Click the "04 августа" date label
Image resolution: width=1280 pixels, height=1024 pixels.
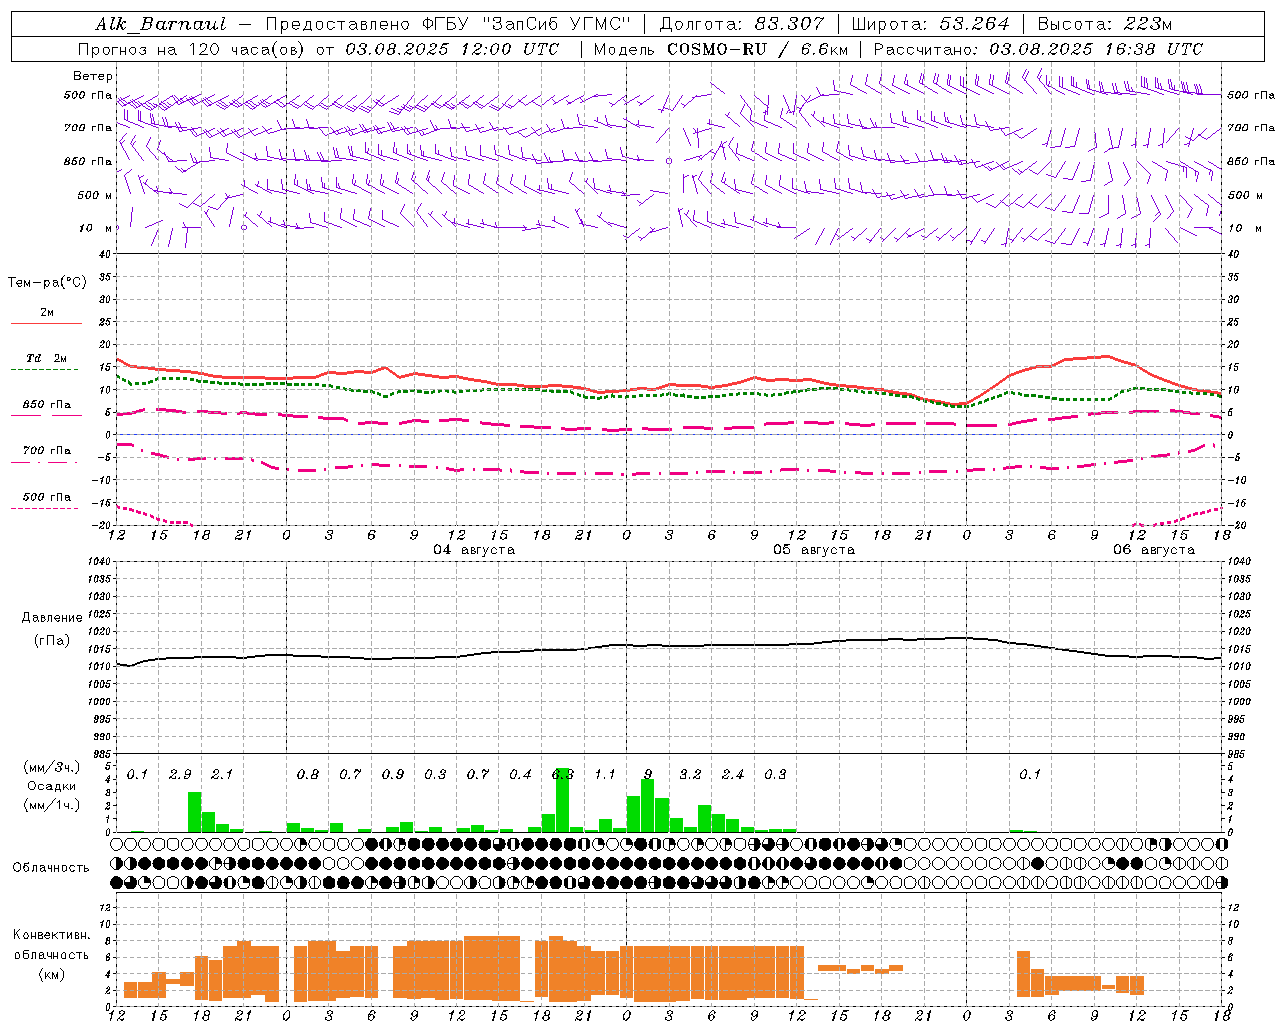click(x=474, y=550)
